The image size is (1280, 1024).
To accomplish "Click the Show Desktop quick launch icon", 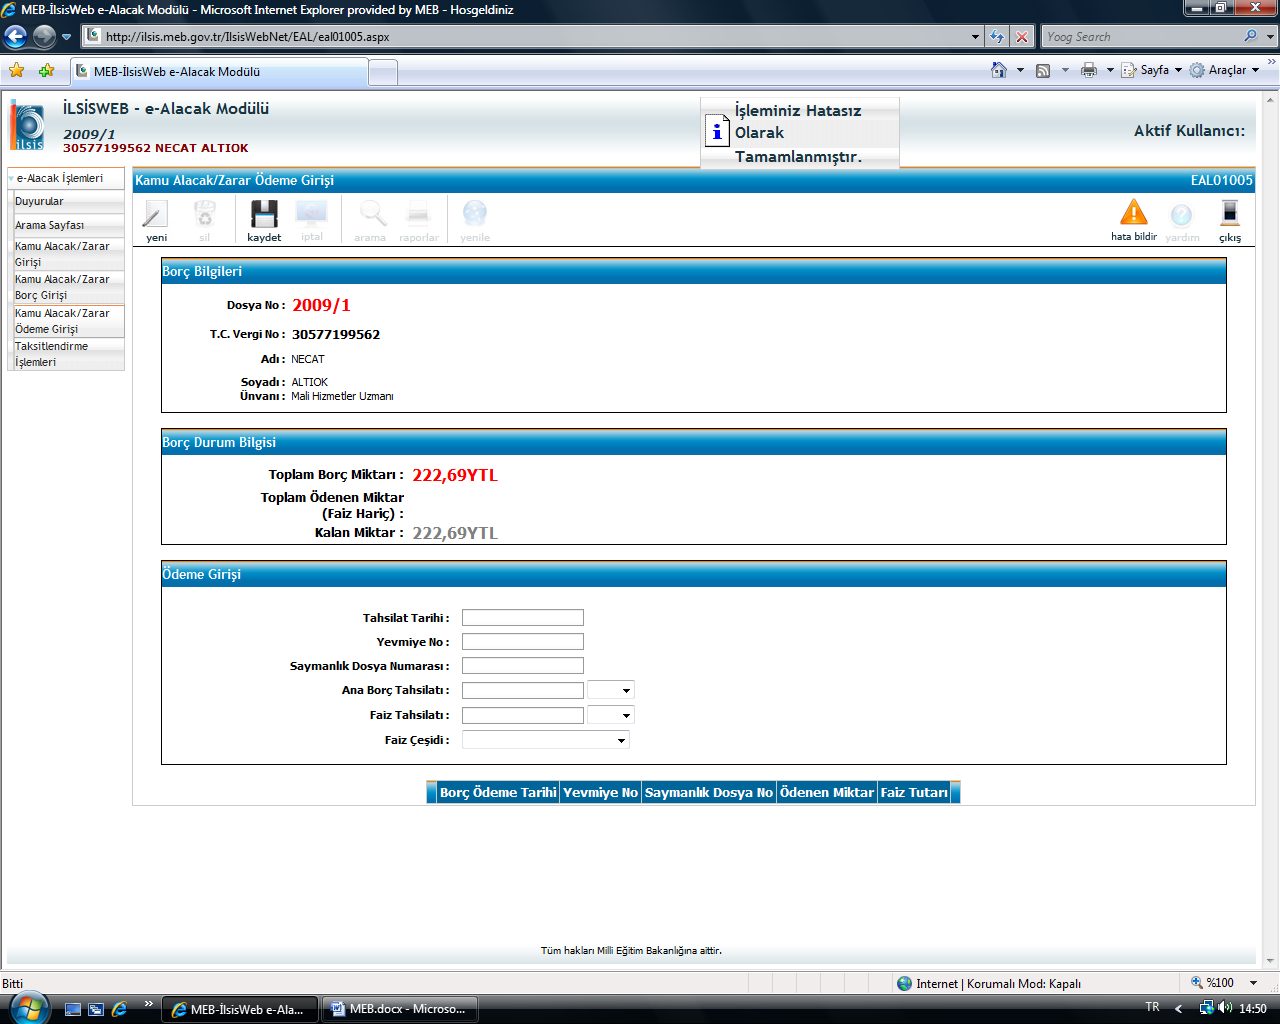I will [x=73, y=1009].
